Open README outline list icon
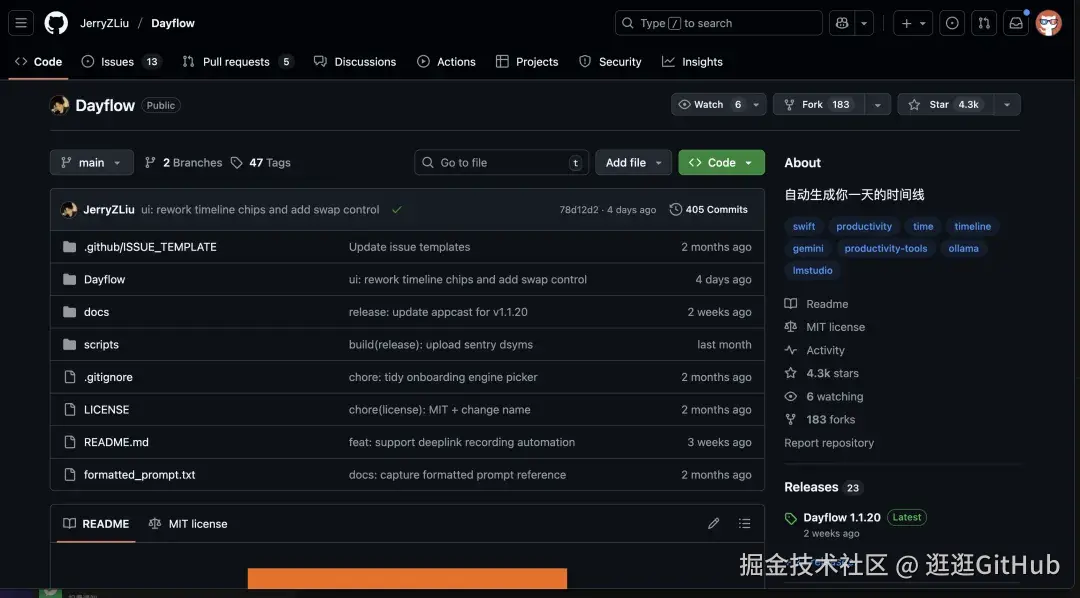Image resolution: width=1080 pixels, height=598 pixels. (745, 524)
